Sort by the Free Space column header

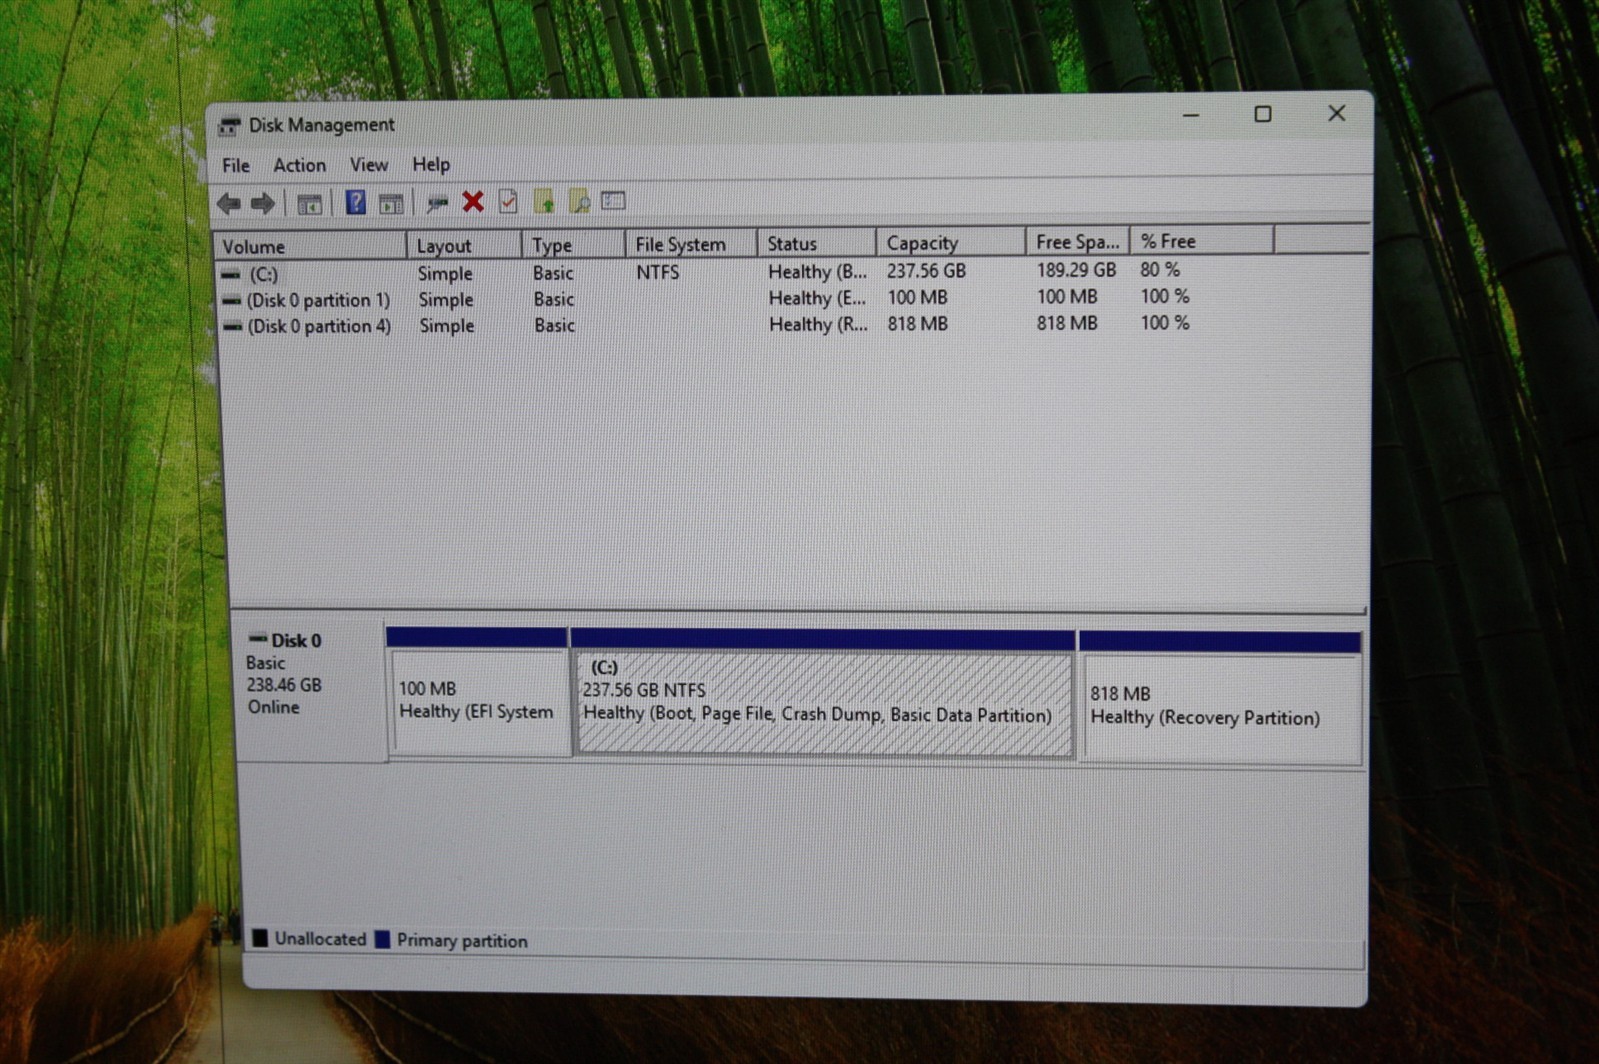1077,241
